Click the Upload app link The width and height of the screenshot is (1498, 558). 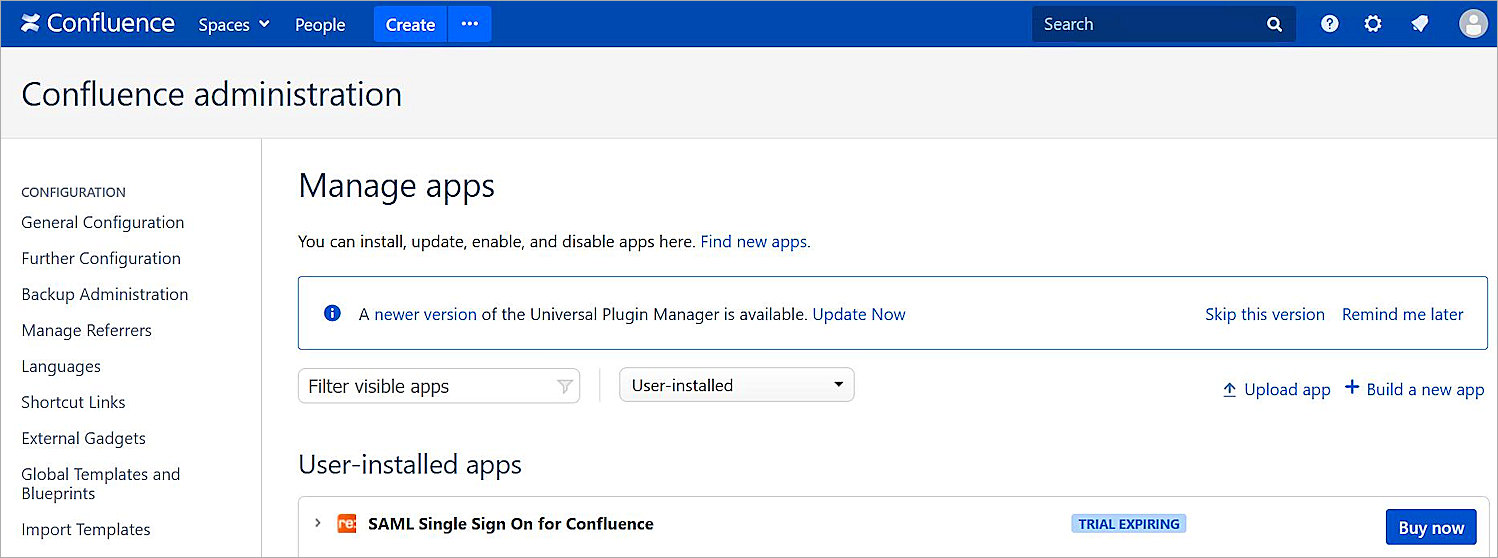coord(1276,389)
